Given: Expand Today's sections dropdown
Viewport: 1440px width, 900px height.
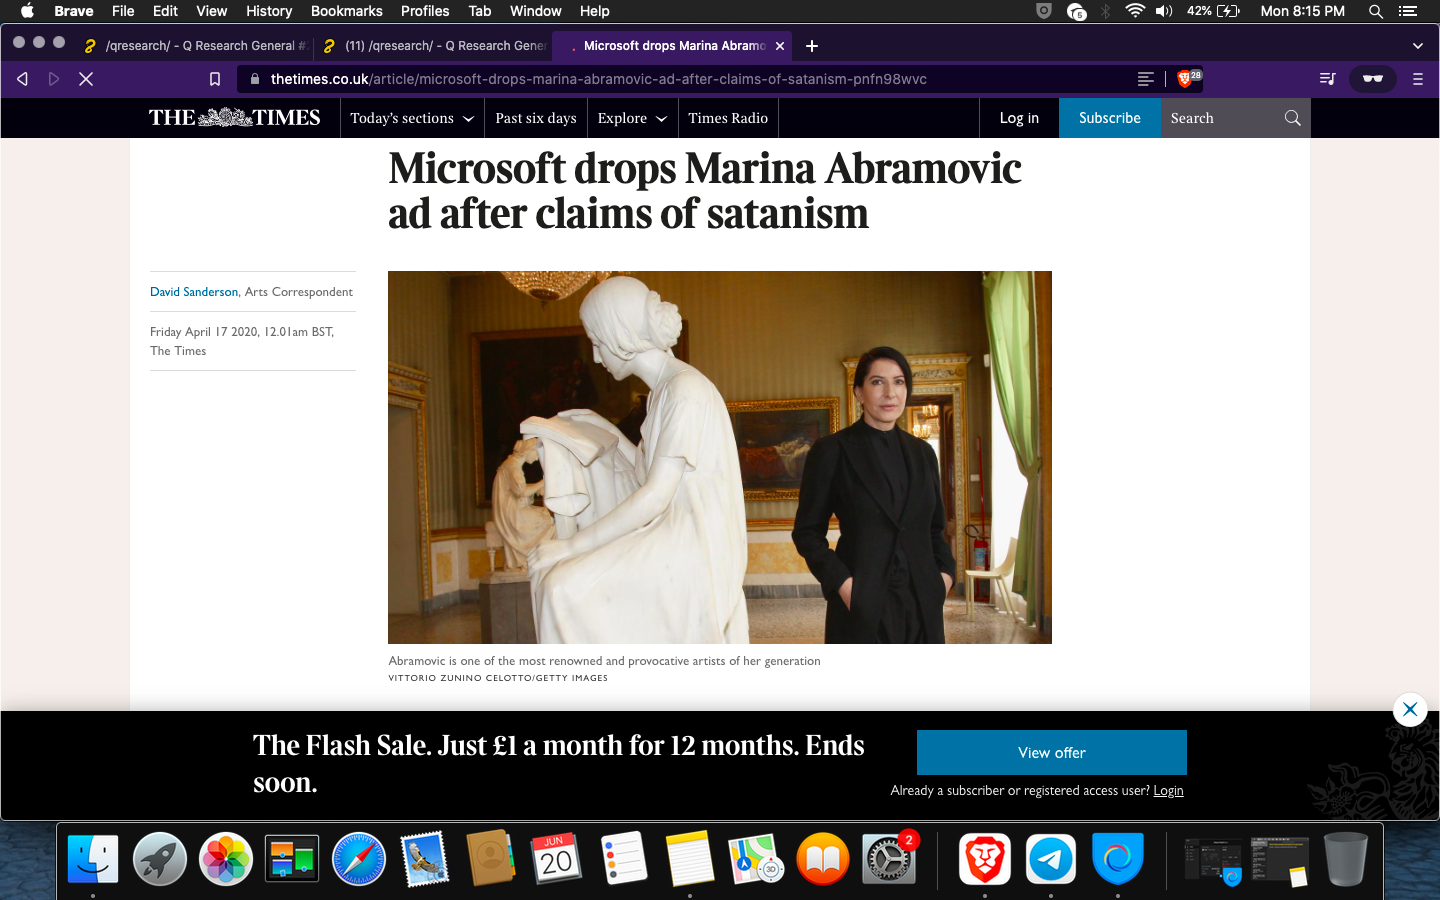Looking at the screenshot, I should 412,118.
